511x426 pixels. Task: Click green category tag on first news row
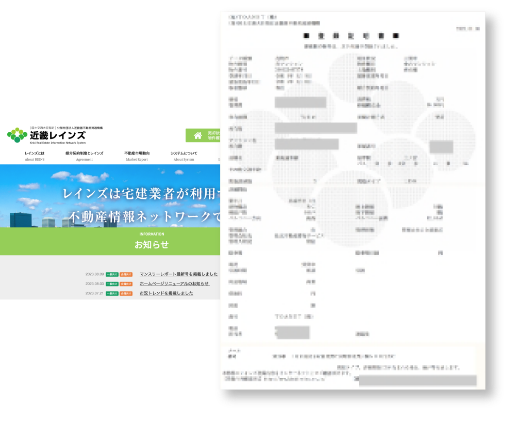pyautogui.click(x=112, y=274)
